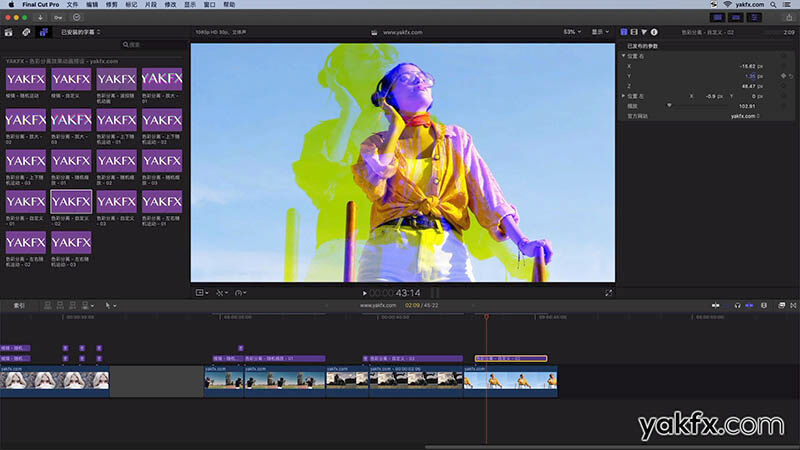Expand the second position parameter group
Viewport: 800px width, 450px height.
(x=623, y=96)
